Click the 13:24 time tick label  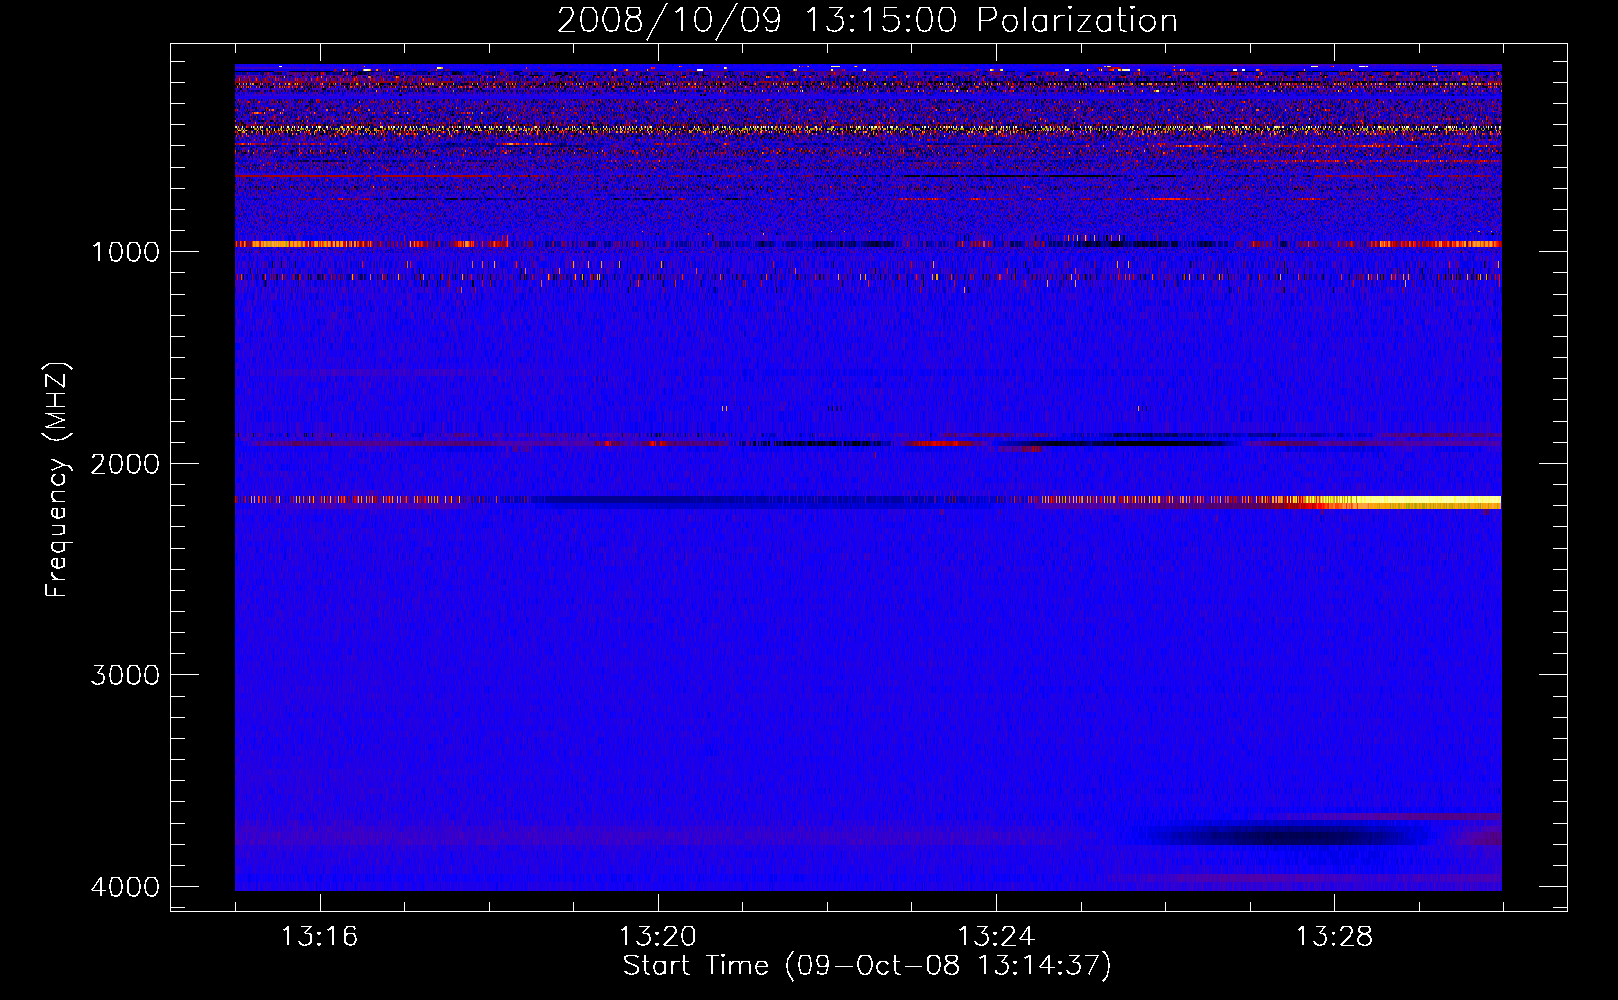click(996, 937)
